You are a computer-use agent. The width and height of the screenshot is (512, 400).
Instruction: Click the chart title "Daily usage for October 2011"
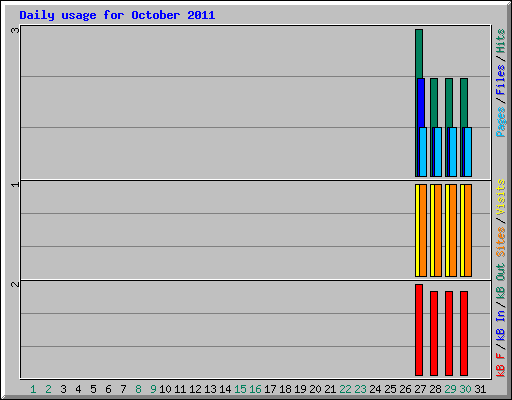pyautogui.click(x=117, y=15)
